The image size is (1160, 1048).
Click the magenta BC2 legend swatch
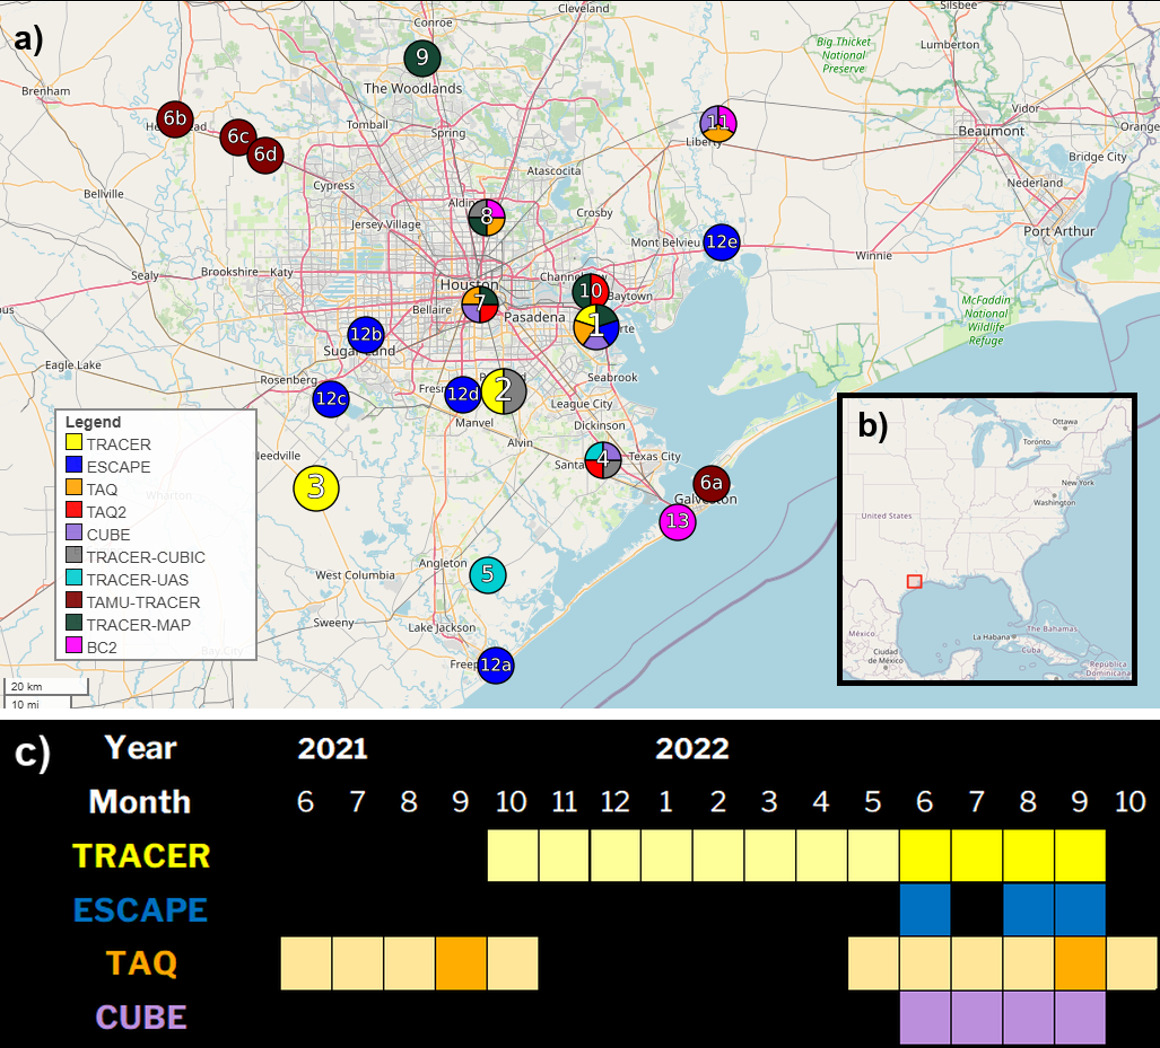point(74,648)
